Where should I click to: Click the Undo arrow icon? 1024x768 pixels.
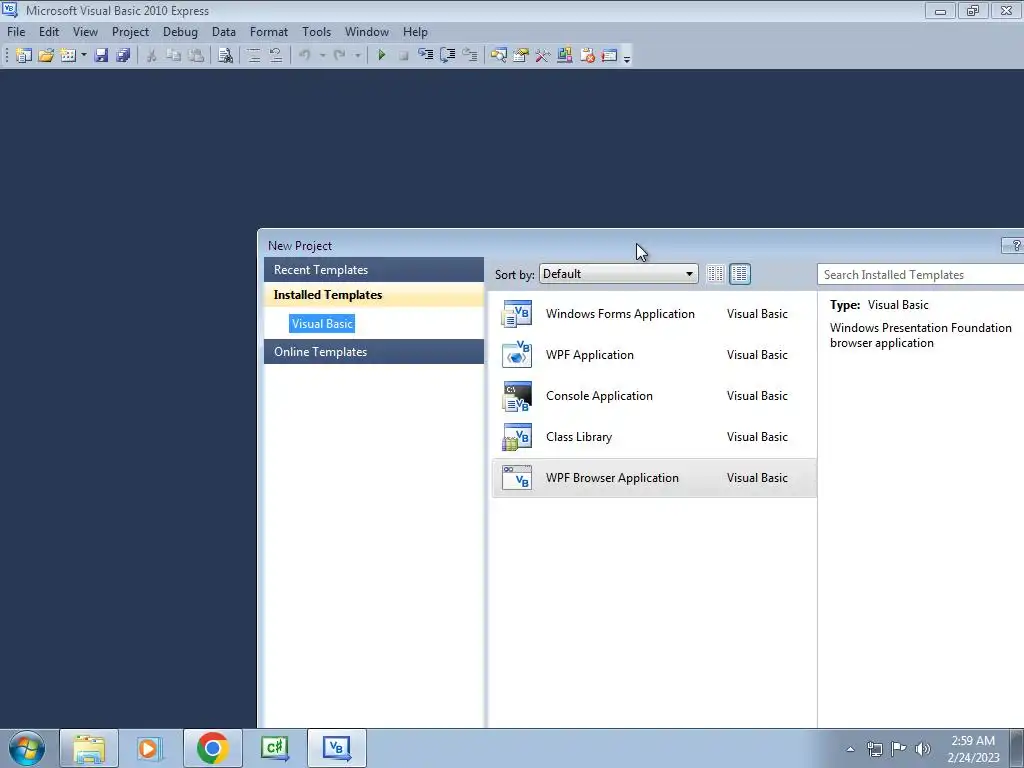pos(305,56)
